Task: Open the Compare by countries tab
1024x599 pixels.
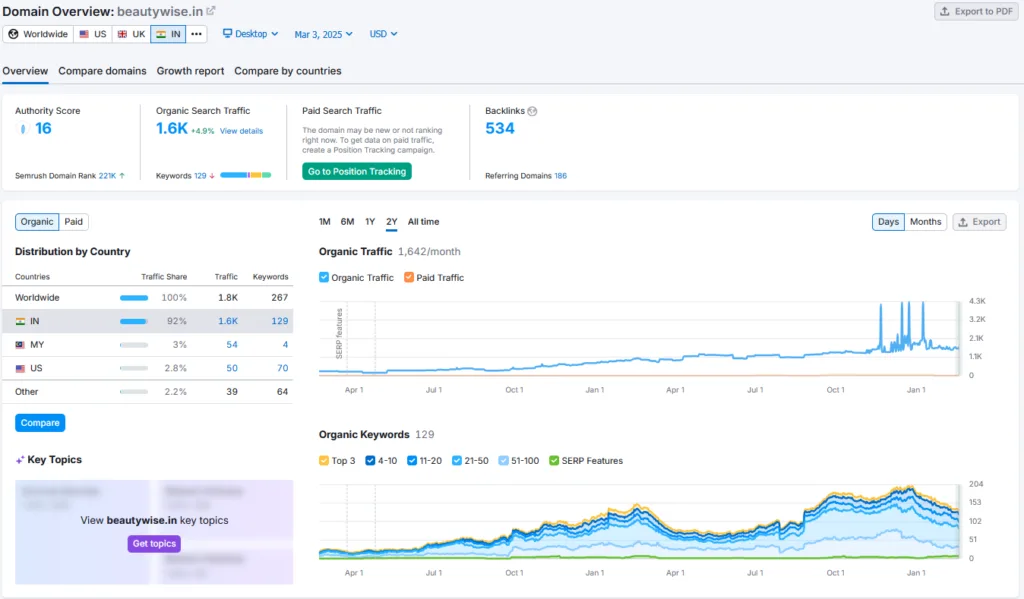Action: [x=288, y=71]
